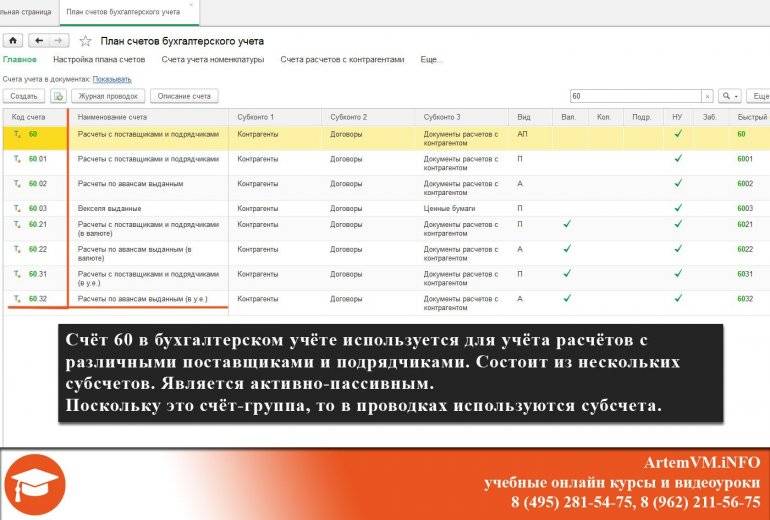The height and width of the screenshot is (520, 770).
Task: Go back with the left arrow
Action: (39, 41)
